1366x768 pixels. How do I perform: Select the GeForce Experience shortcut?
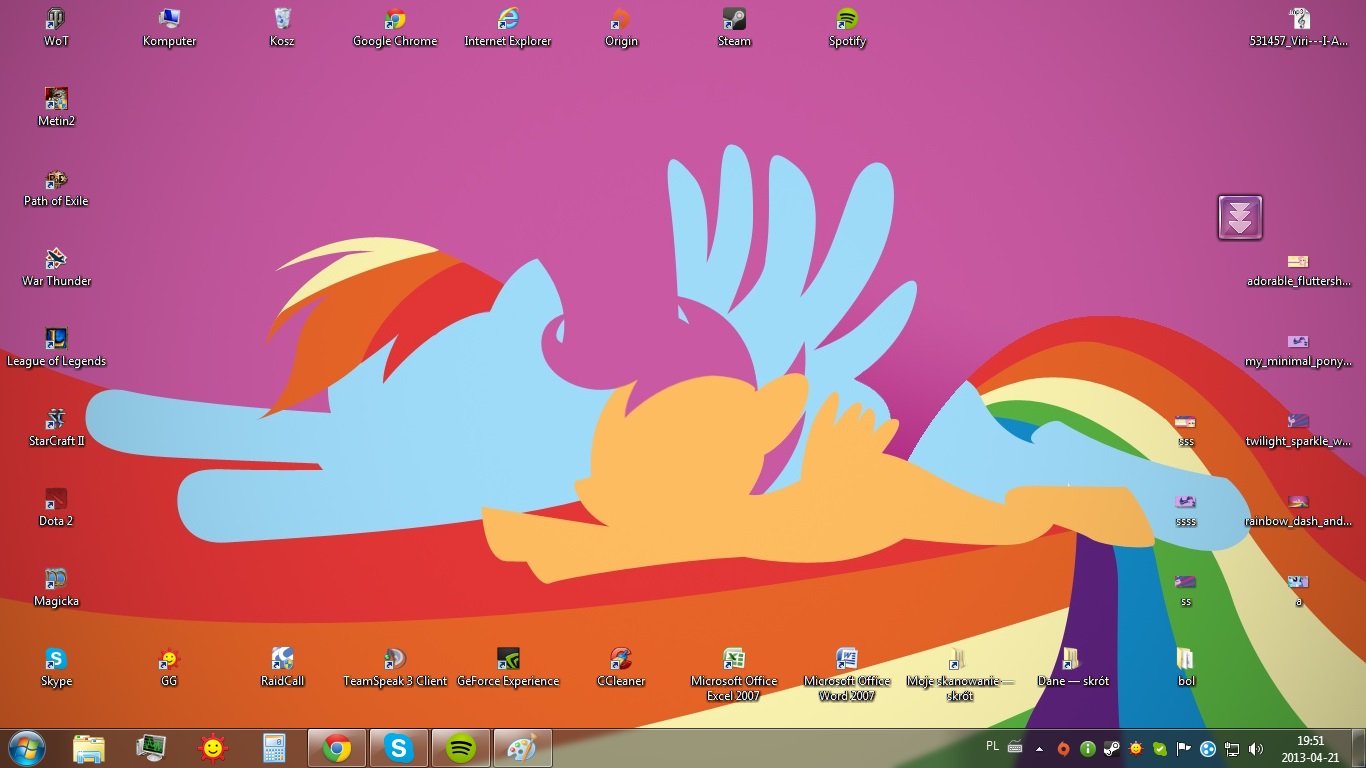(508, 668)
